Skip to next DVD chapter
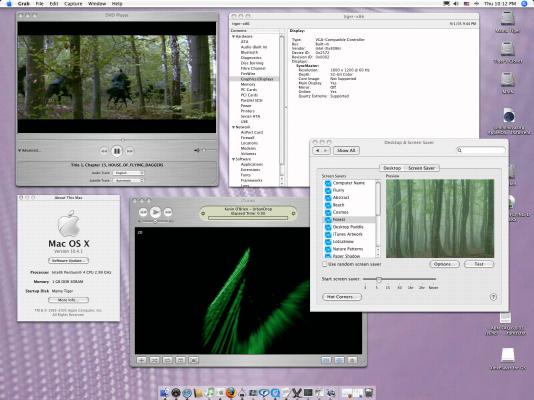 (x=129, y=151)
